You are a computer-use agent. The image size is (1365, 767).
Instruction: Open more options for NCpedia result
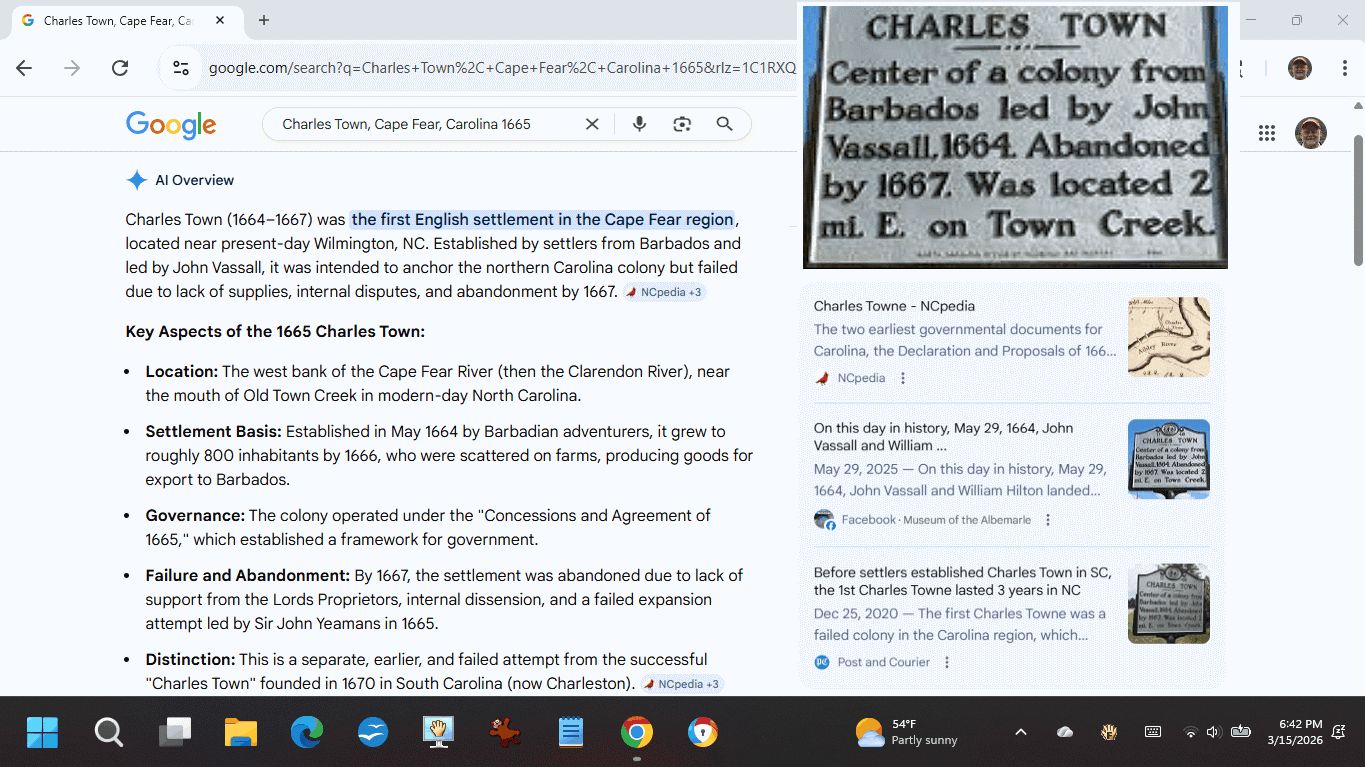click(x=903, y=378)
